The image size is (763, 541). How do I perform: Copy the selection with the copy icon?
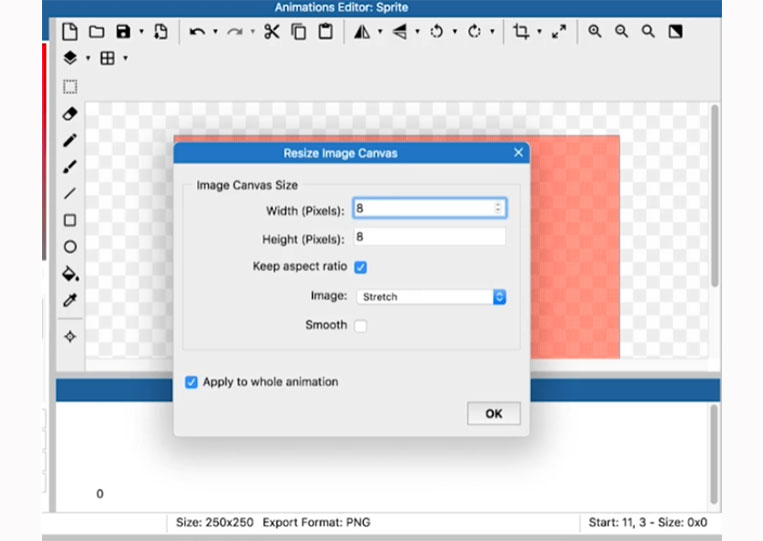pos(298,32)
